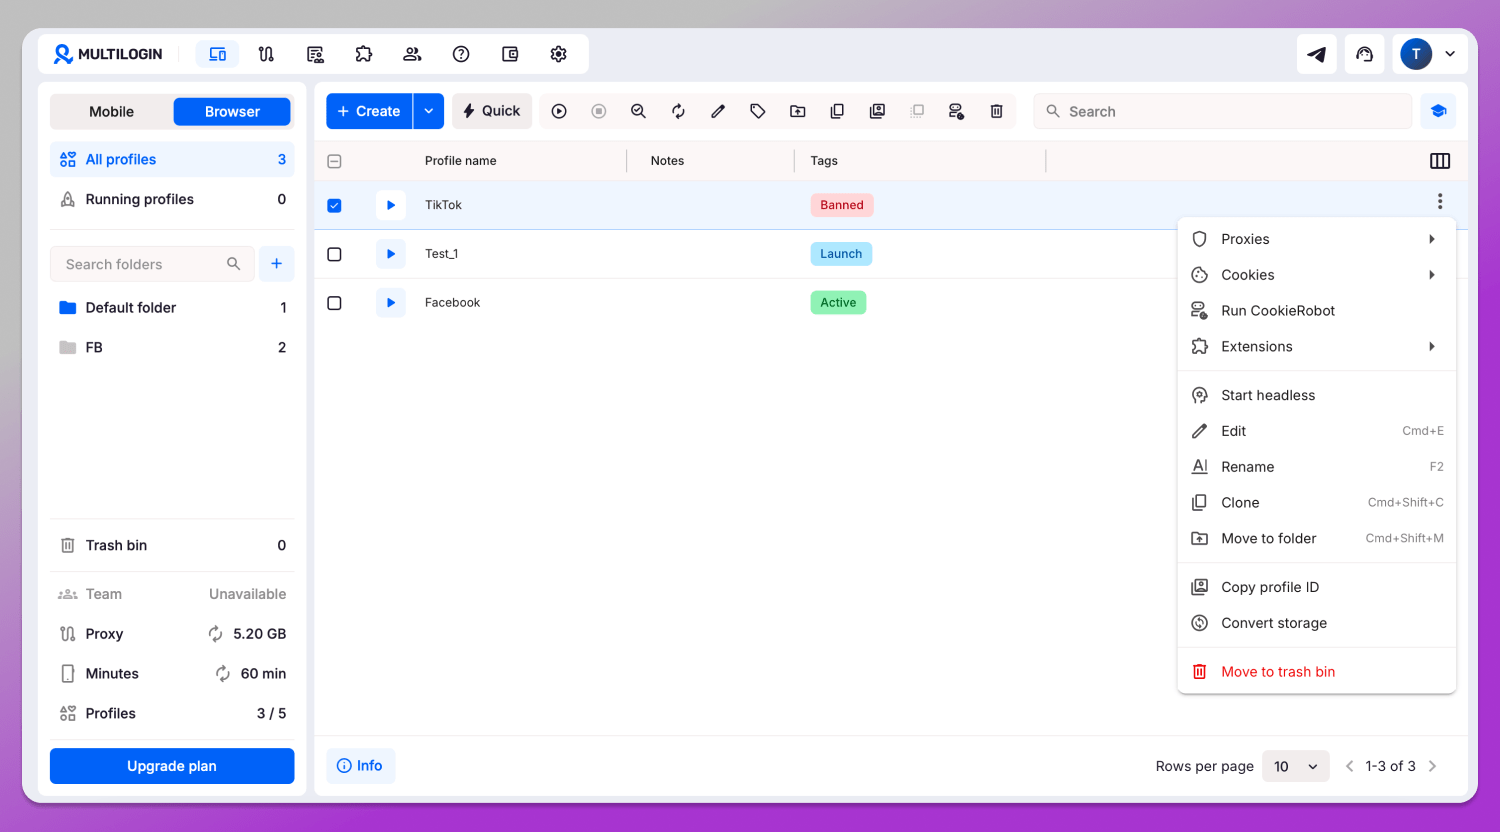This screenshot has width=1500, height=832.
Task: Switch to Browser profile mode
Action: (x=232, y=111)
